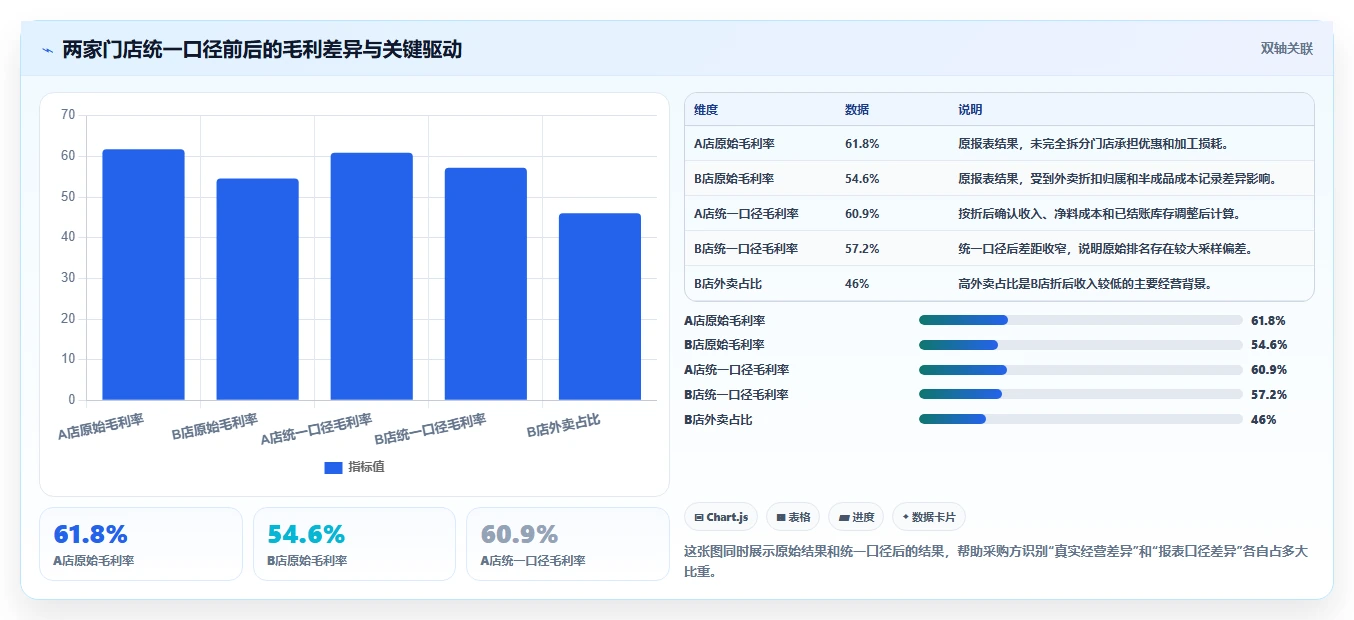
Task: Click the A店统一口径毛利率 chart bar
Action: (x=371, y=276)
